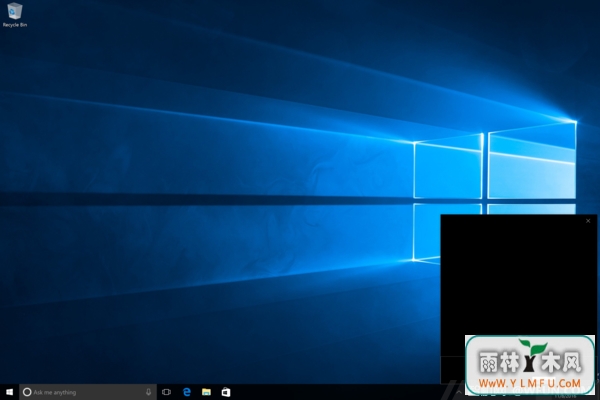Open File Explorer from the taskbar
The image size is (600, 400).
click(x=206, y=392)
